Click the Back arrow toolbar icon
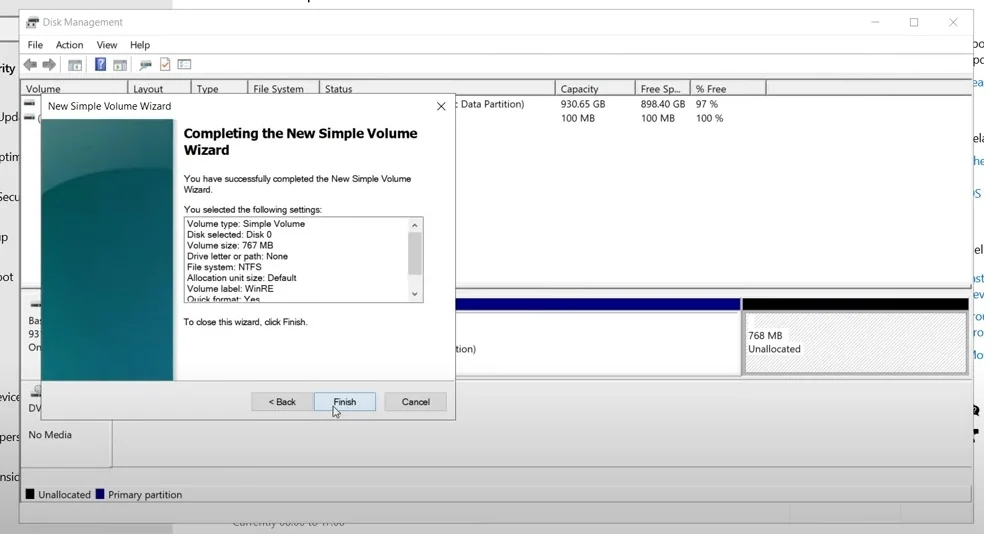The width and height of the screenshot is (990, 540). (30, 64)
